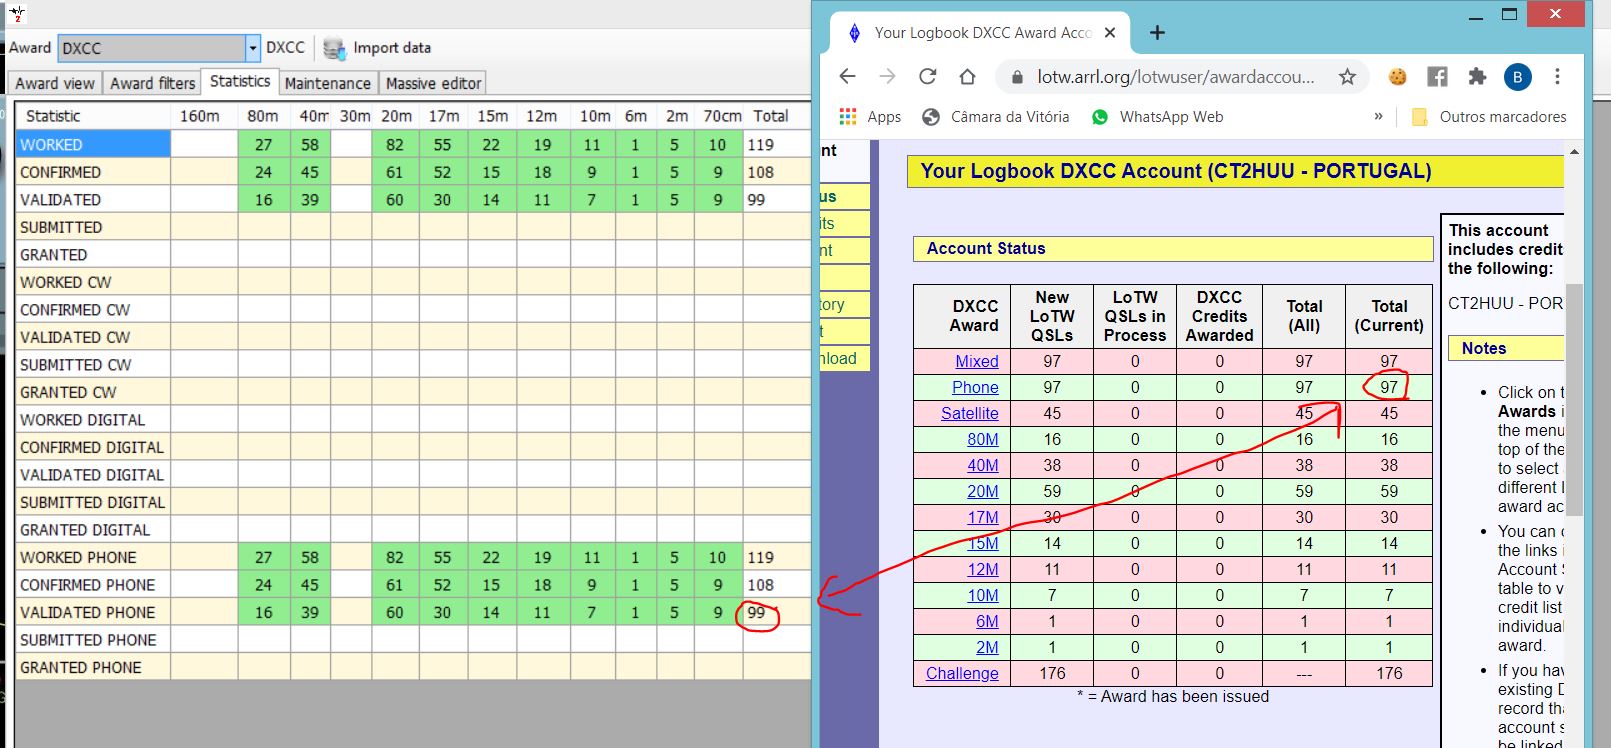This screenshot has height=748, width=1611.
Task: Open the WhatsApp Web bookmark
Action: 1157,117
